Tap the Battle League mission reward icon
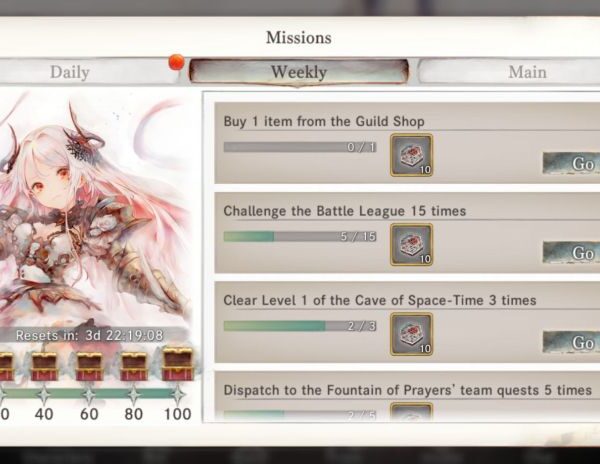Screen dimensions: 600x464 [x=411, y=244]
